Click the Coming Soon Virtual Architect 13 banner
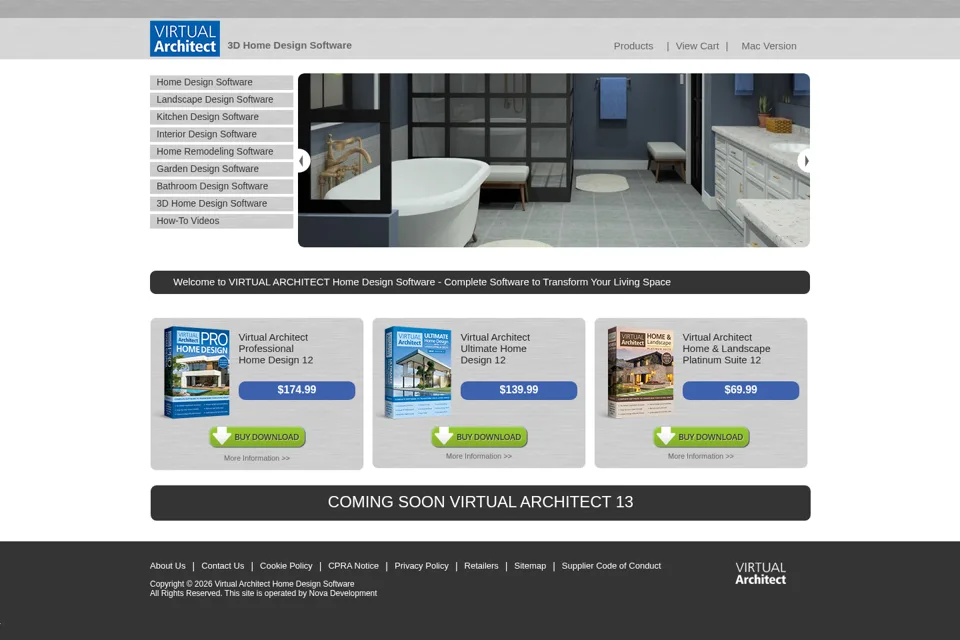The width and height of the screenshot is (960, 640). 481,503
